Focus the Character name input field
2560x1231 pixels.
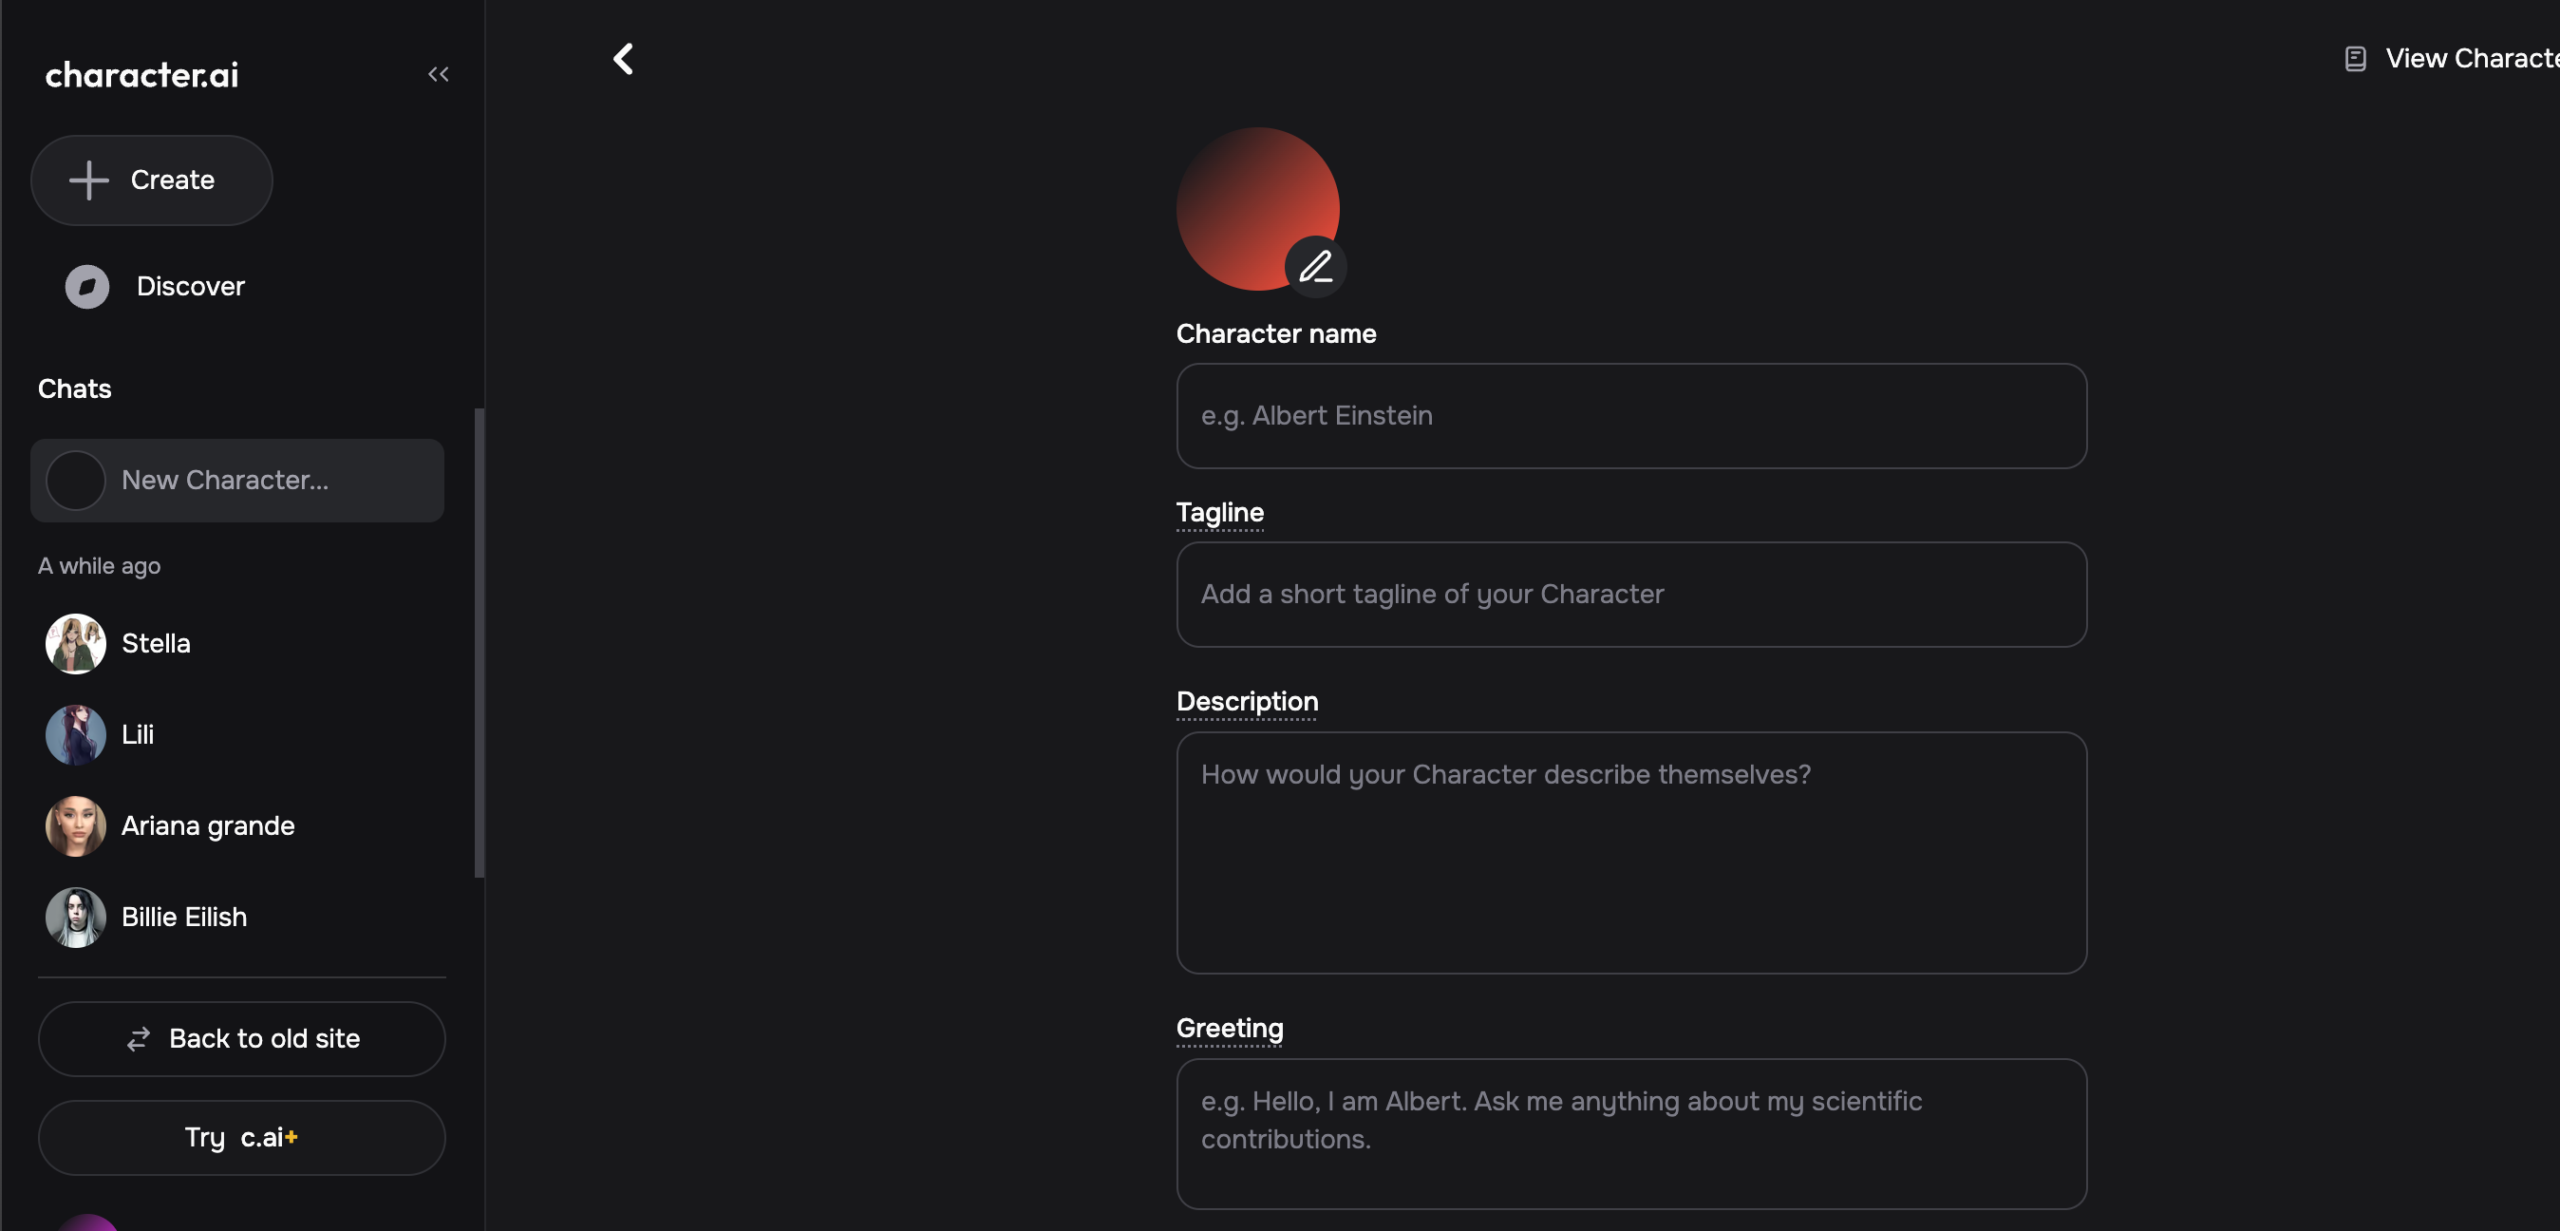[1631, 416]
